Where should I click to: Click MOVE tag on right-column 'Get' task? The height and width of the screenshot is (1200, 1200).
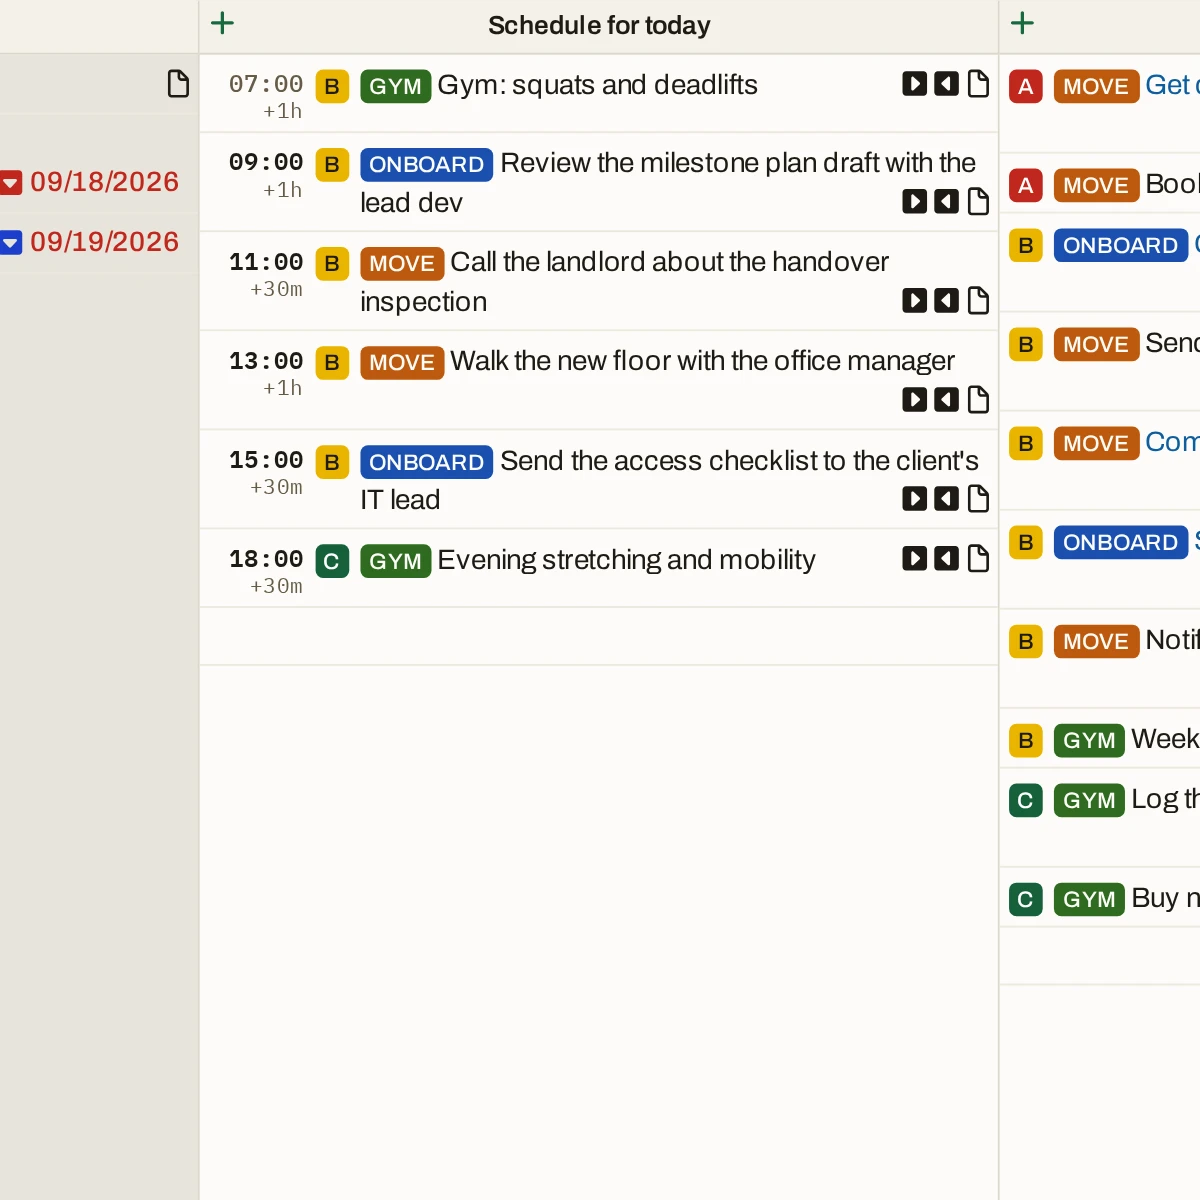pyautogui.click(x=1096, y=86)
